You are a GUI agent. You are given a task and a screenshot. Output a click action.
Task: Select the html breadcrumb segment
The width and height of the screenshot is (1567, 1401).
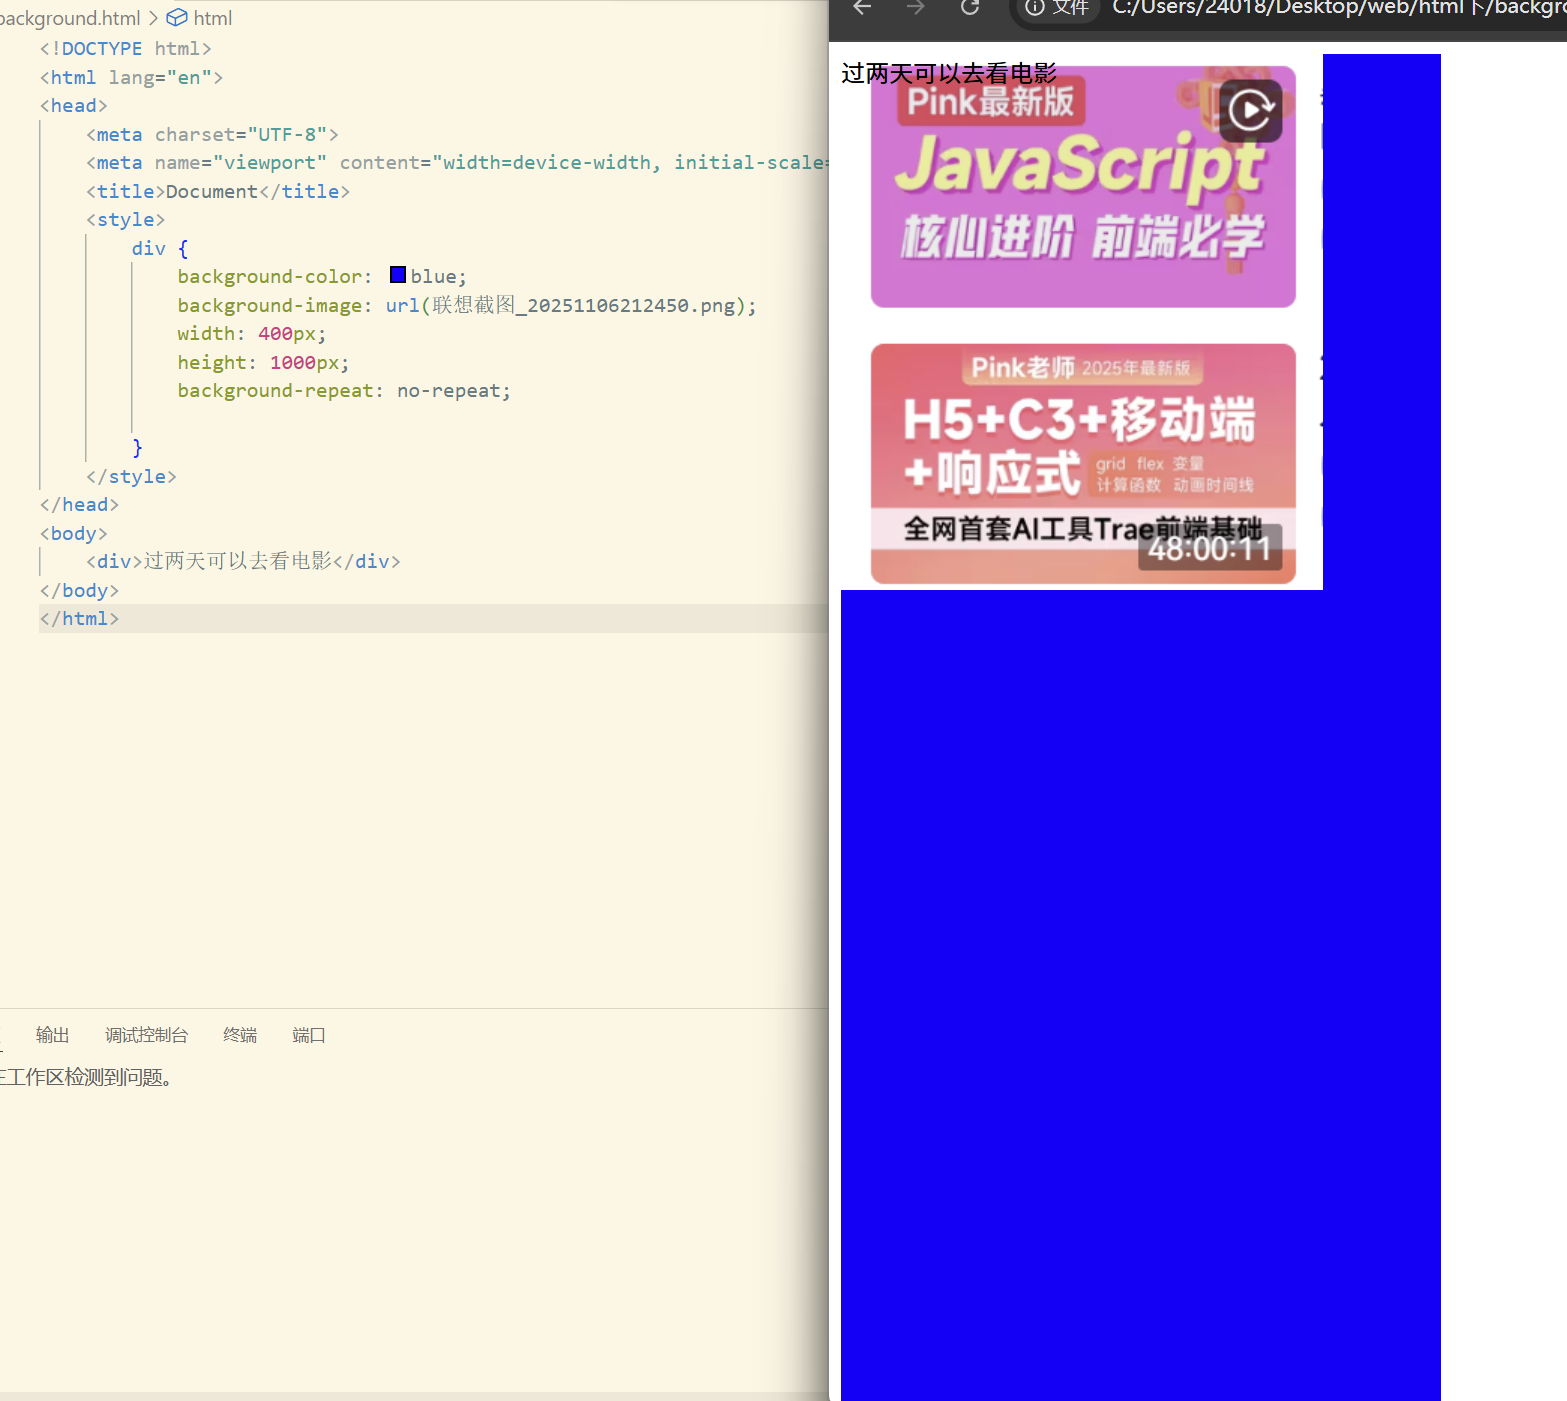tap(212, 18)
